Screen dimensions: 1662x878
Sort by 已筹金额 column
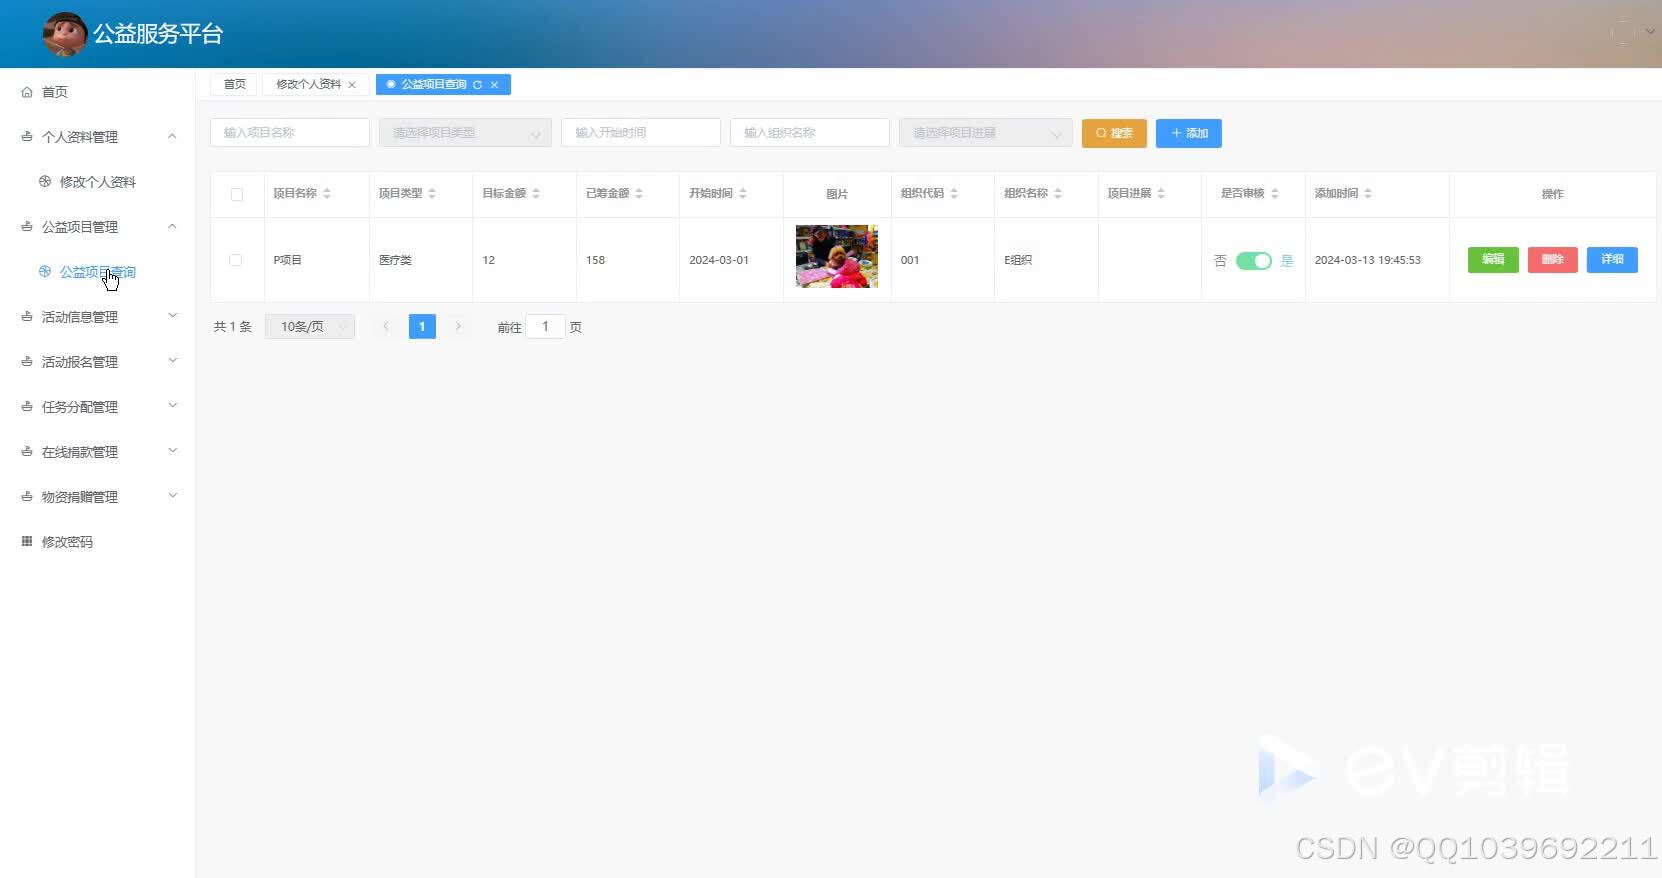(x=639, y=194)
